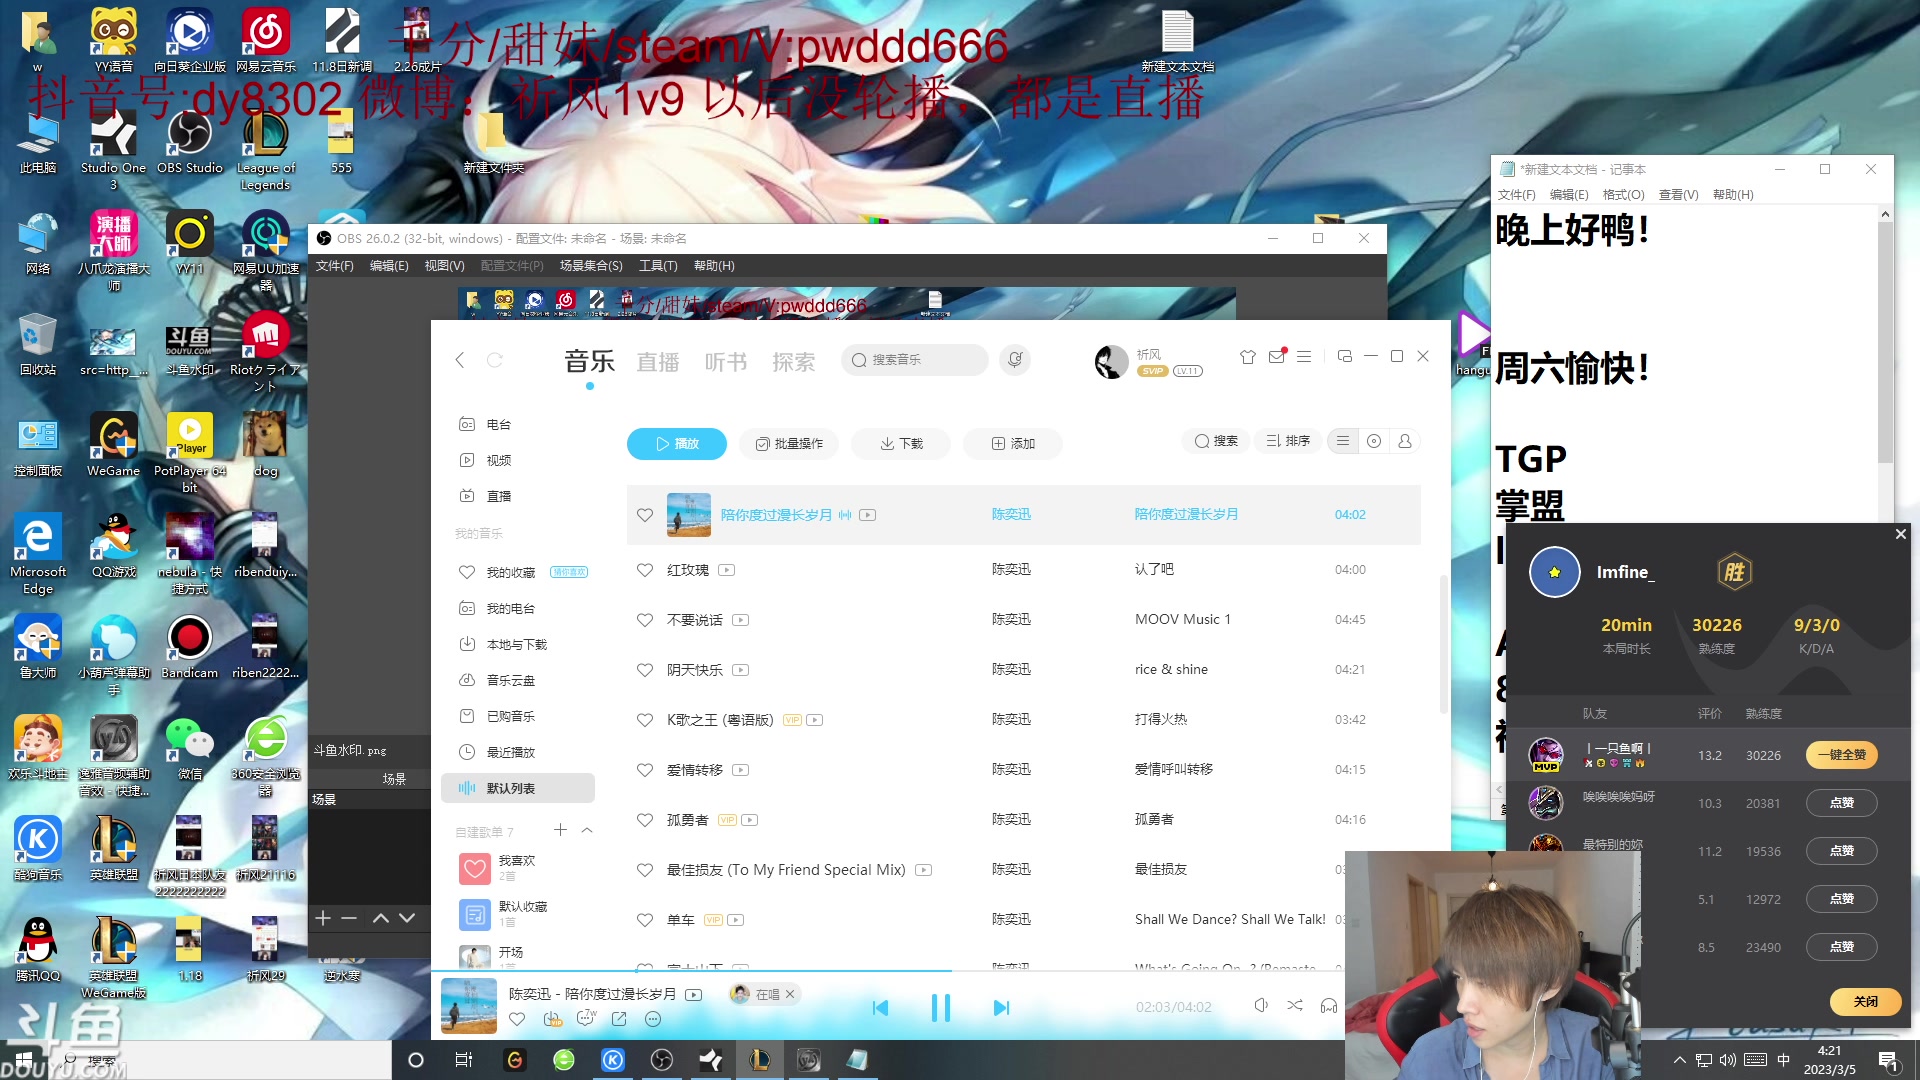Add new playlist plus icon
Image resolution: width=1920 pixels, height=1080 pixels.
click(x=560, y=830)
